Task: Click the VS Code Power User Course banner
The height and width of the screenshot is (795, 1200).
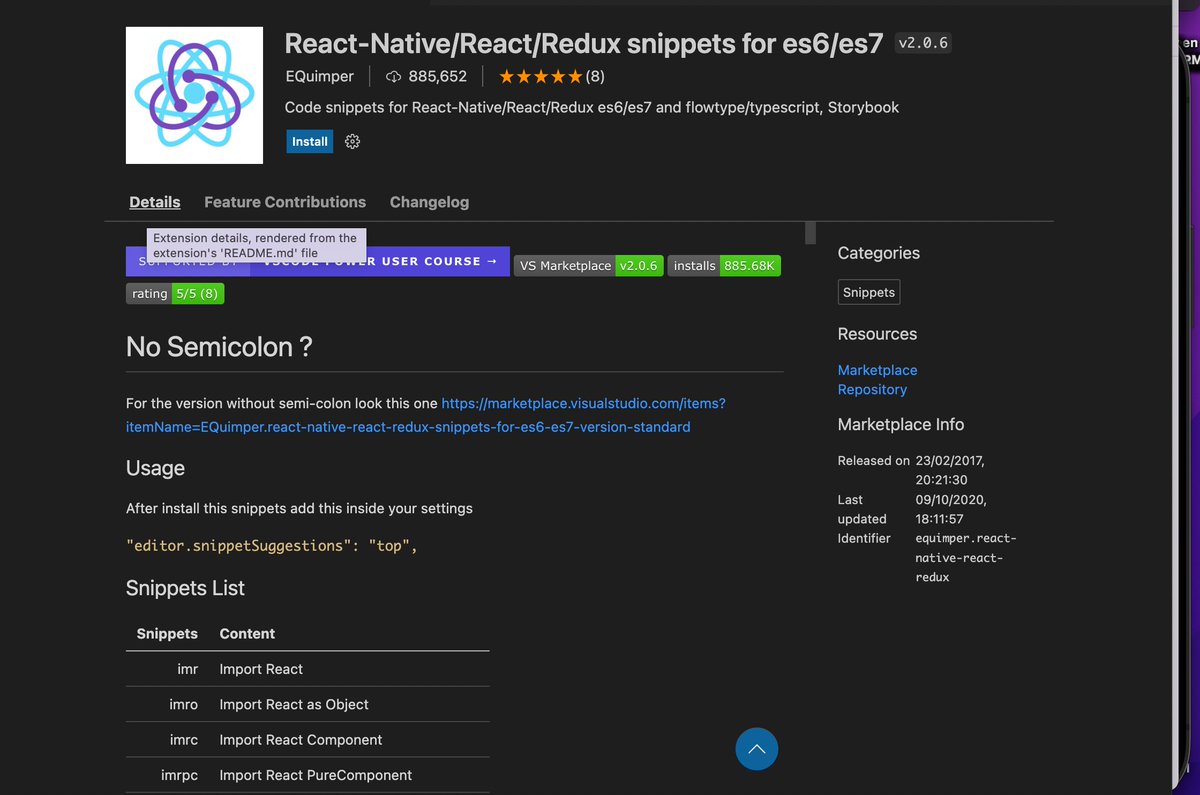Action: click(318, 262)
